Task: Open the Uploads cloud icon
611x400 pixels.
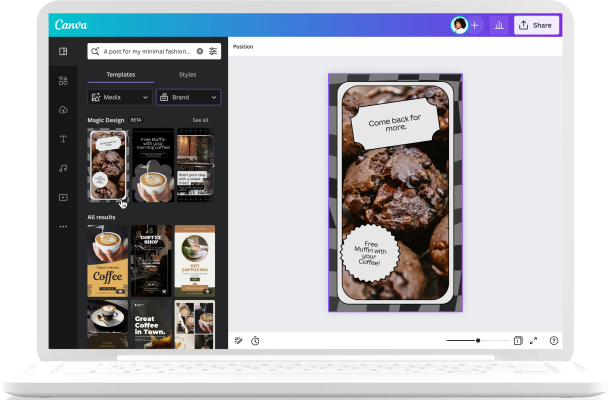Action: click(x=63, y=109)
